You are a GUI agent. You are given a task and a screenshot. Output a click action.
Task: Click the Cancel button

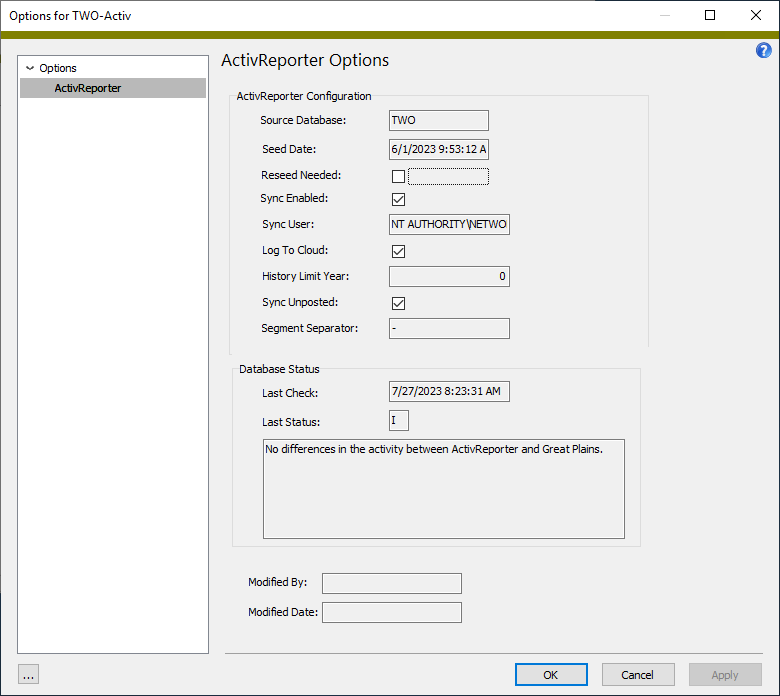(x=638, y=675)
